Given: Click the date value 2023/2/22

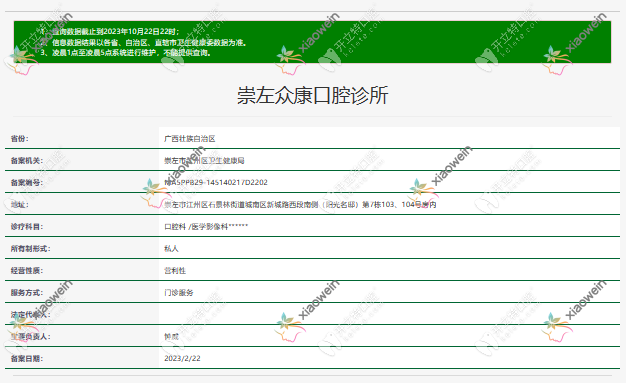Looking at the screenshot, I should [182, 358].
